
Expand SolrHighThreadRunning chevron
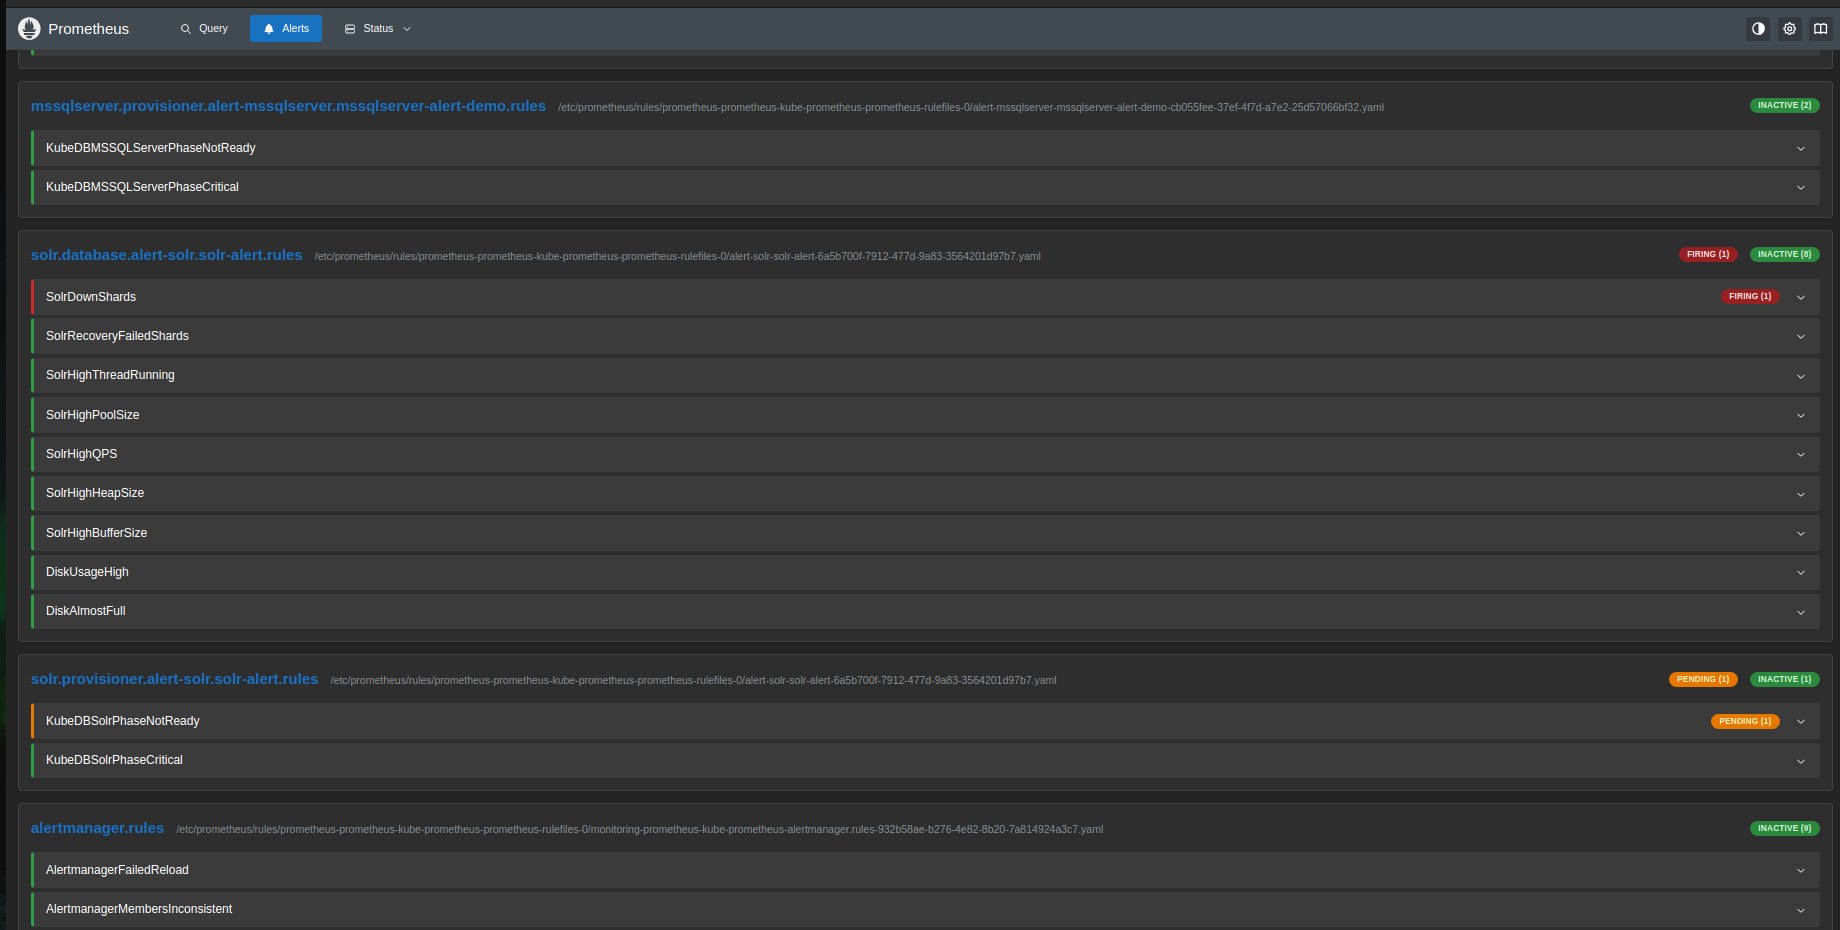click(x=1801, y=376)
